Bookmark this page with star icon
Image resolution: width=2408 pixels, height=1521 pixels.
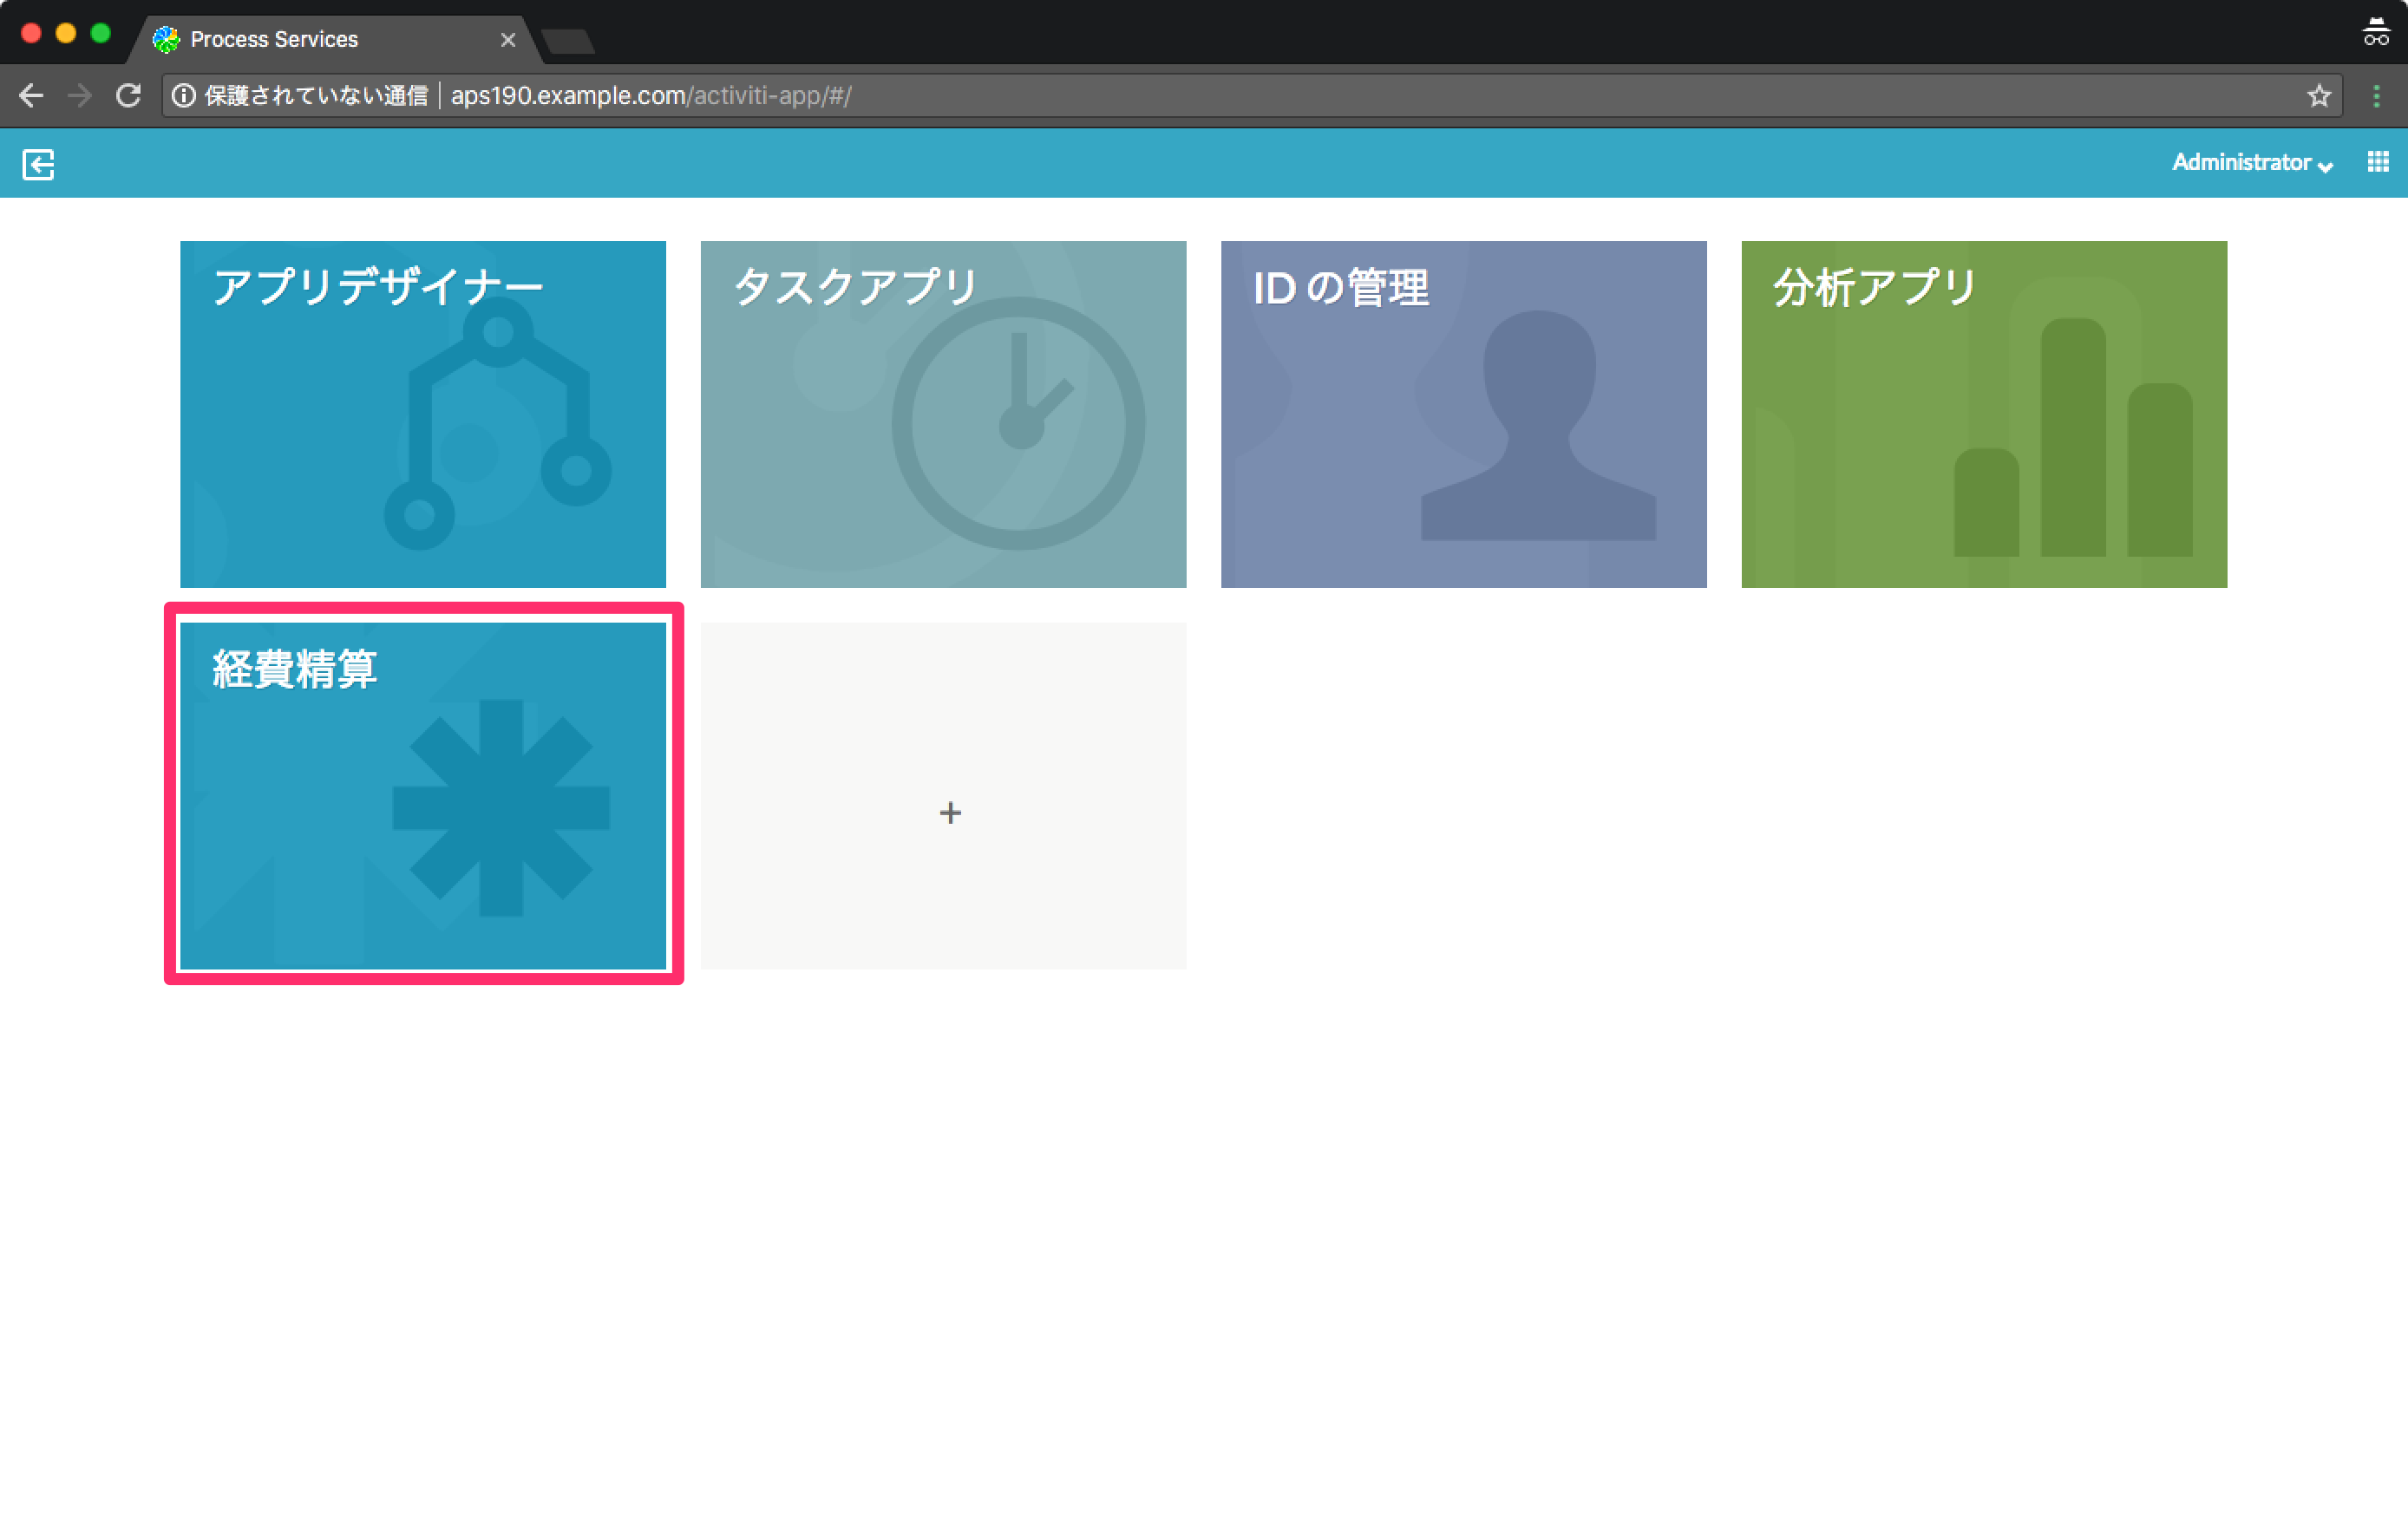pyautogui.click(x=2319, y=96)
